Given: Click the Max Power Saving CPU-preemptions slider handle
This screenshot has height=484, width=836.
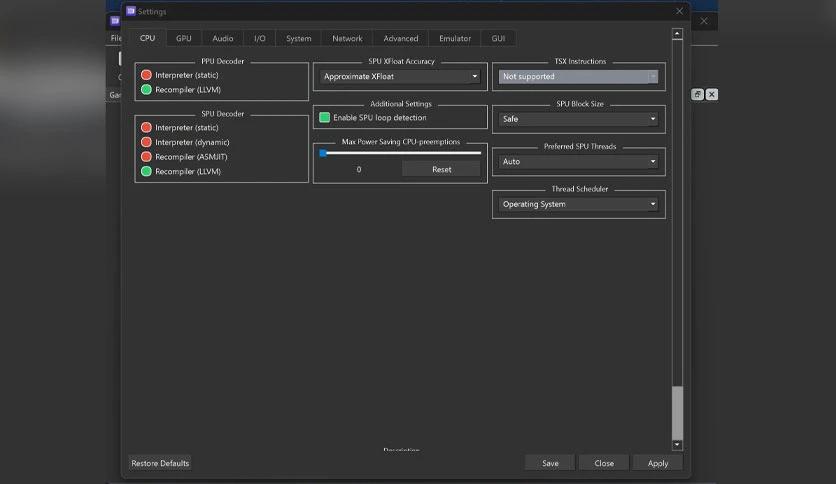Looking at the screenshot, I should pos(323,153).
